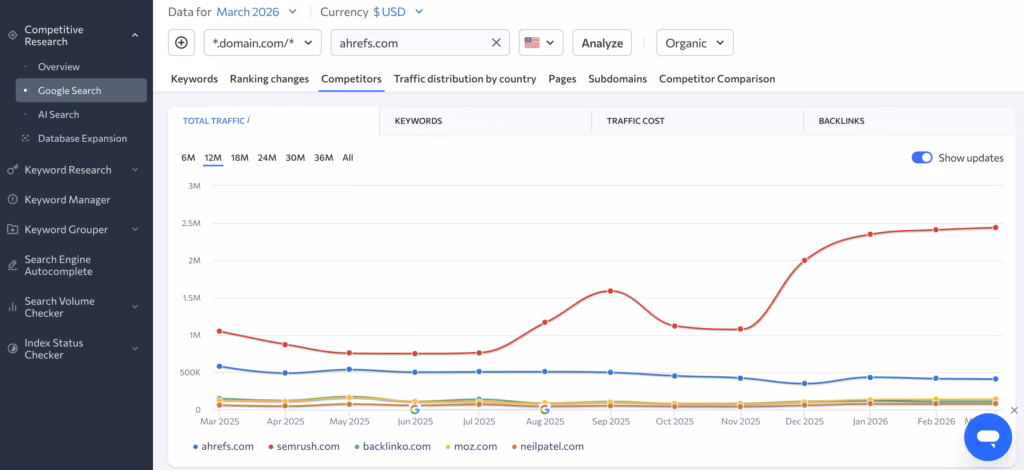Click the Keyword Grouper folder icon
1024x470 pixels.
click(12, 230)
